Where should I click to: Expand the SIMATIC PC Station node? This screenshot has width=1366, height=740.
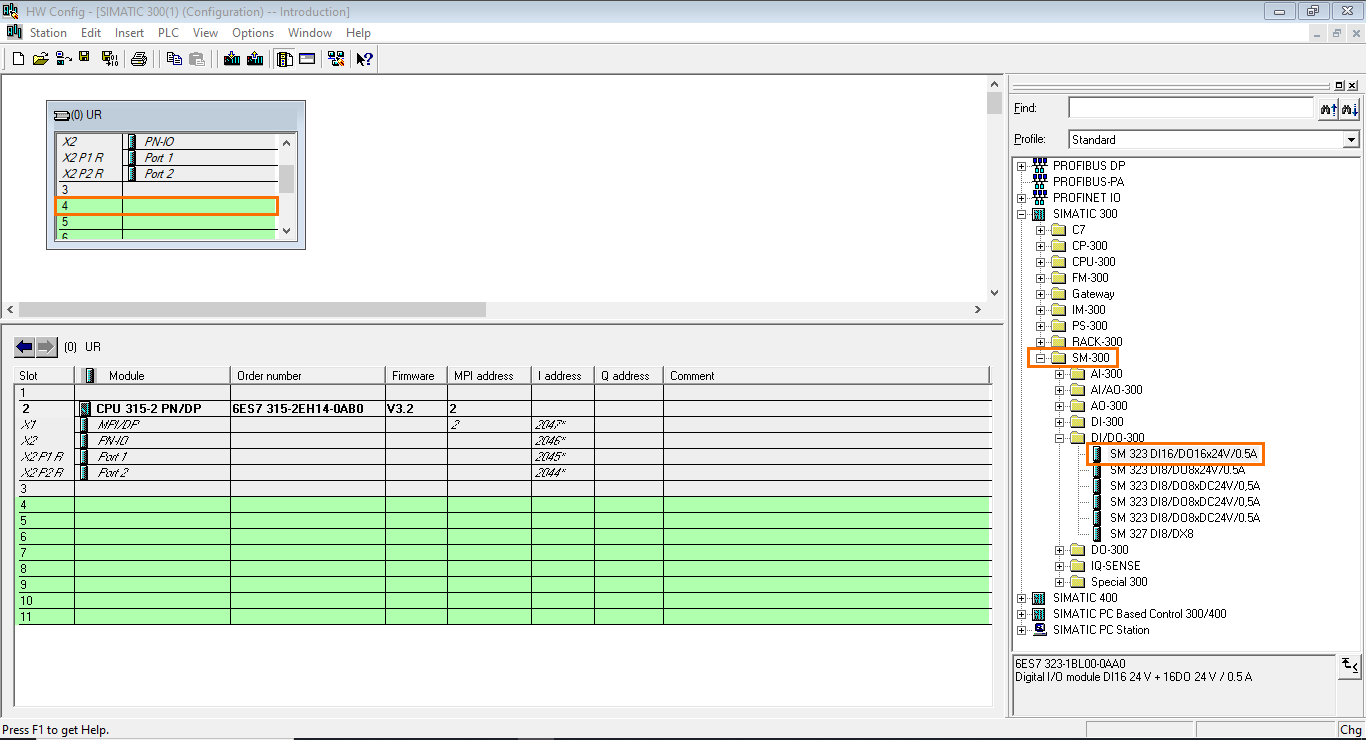pyautogui.click(x=1021, y=630)
